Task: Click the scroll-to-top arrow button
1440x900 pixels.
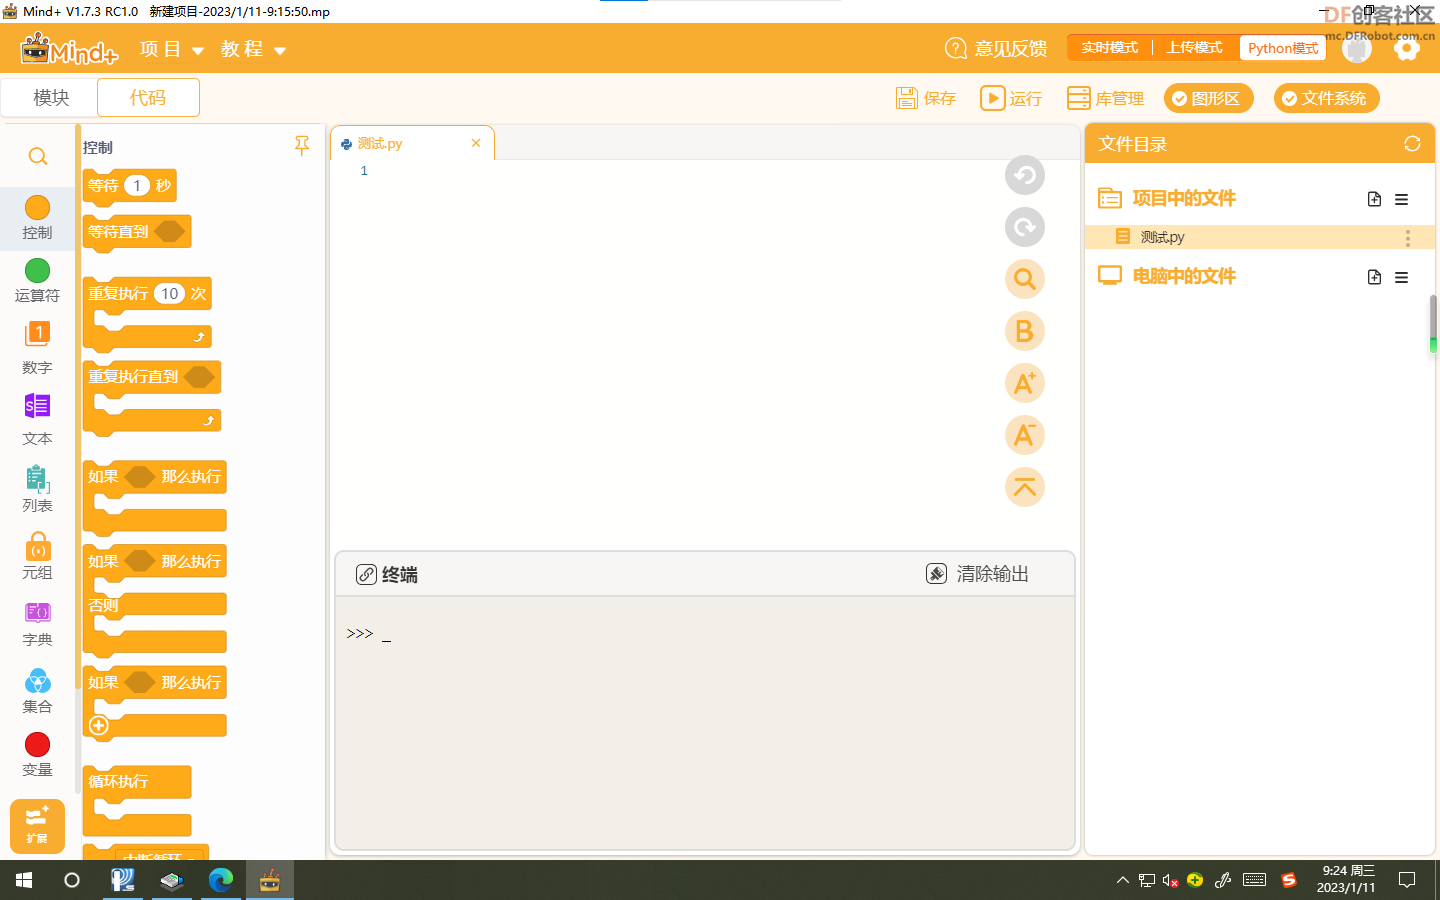Action: [1025, 487]
